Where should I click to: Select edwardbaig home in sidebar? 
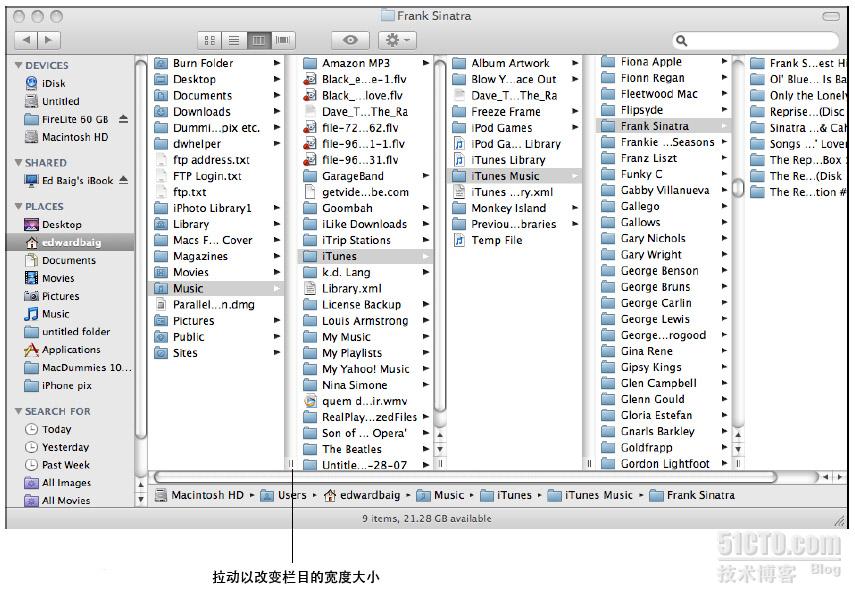pos(70,243)
